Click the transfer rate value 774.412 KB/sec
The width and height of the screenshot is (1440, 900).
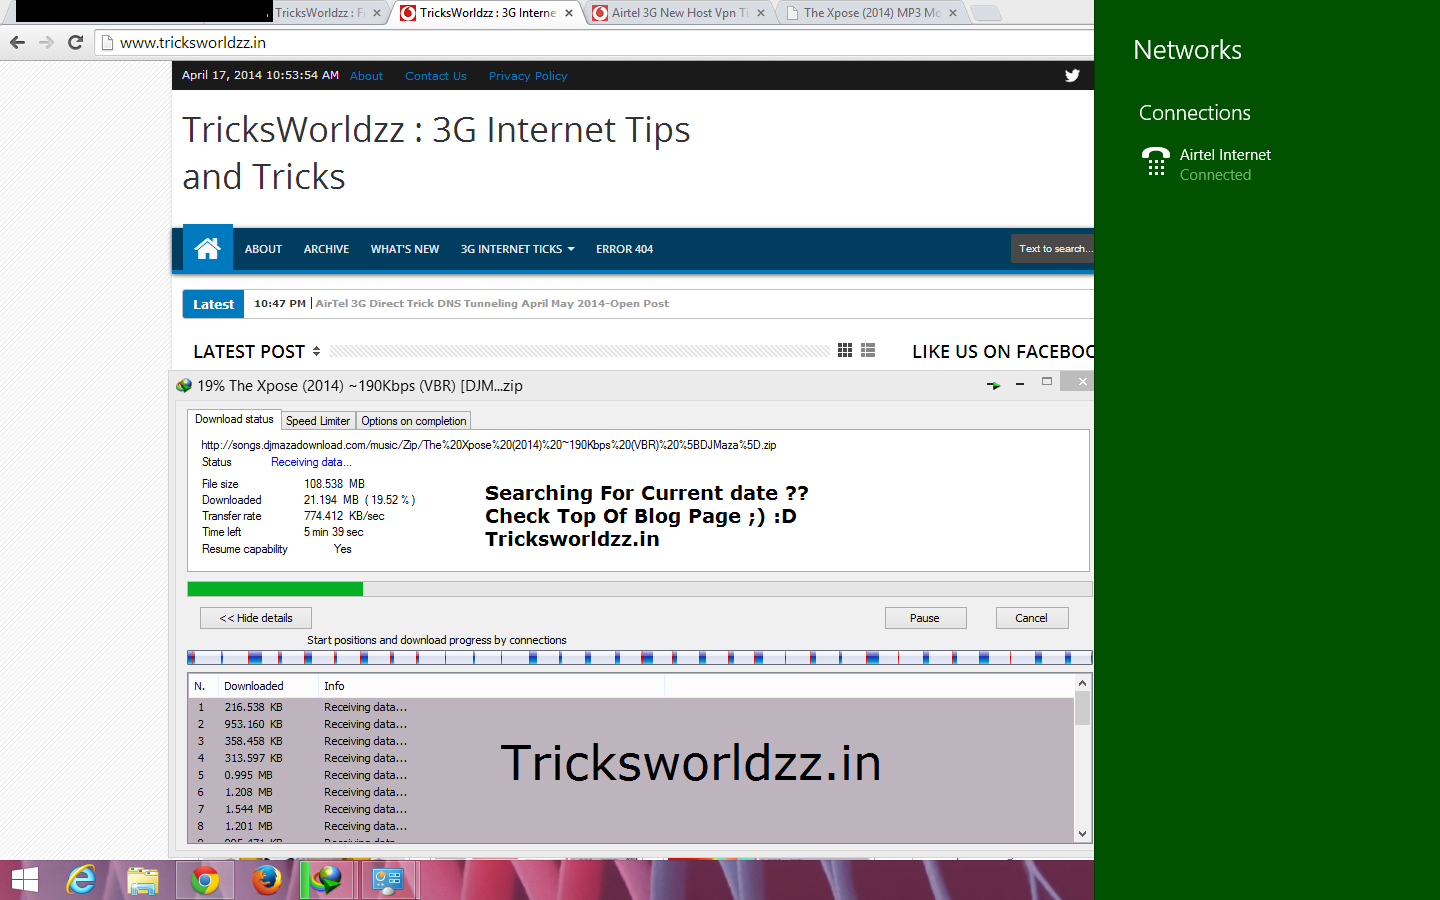pyautogui.click(x=344, y=516)
